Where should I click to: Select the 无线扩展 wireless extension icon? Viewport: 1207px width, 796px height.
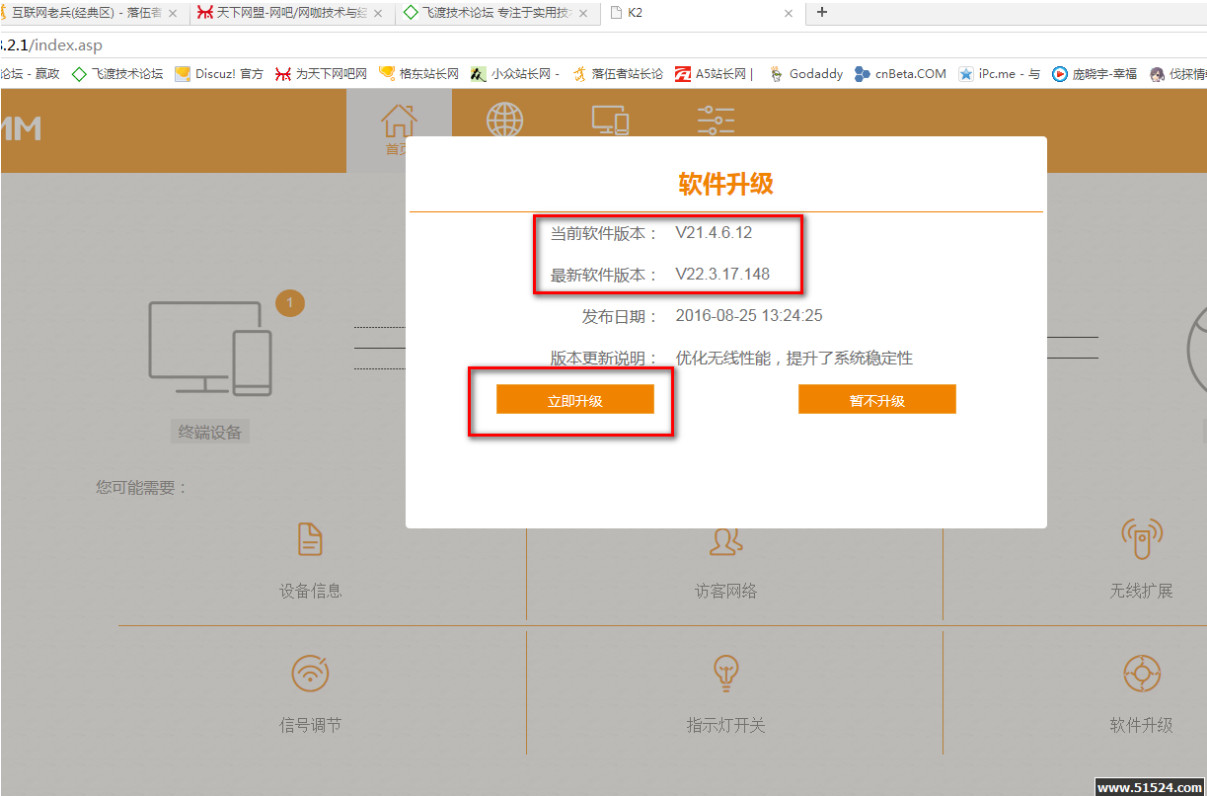pyautogui.click(x=1141, y=539)
